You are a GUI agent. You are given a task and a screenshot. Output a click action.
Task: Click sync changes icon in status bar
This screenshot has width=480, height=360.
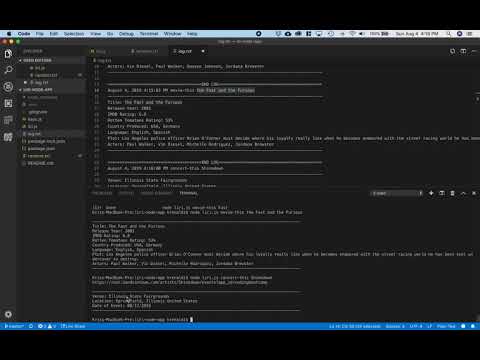(31, 326)
